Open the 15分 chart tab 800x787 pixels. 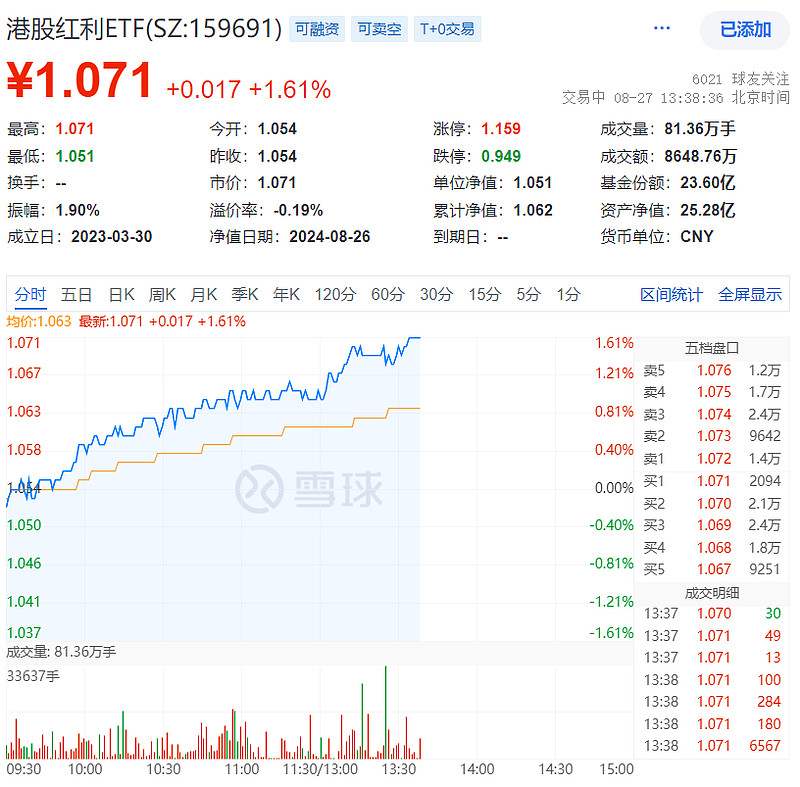(x=485, y=294)
